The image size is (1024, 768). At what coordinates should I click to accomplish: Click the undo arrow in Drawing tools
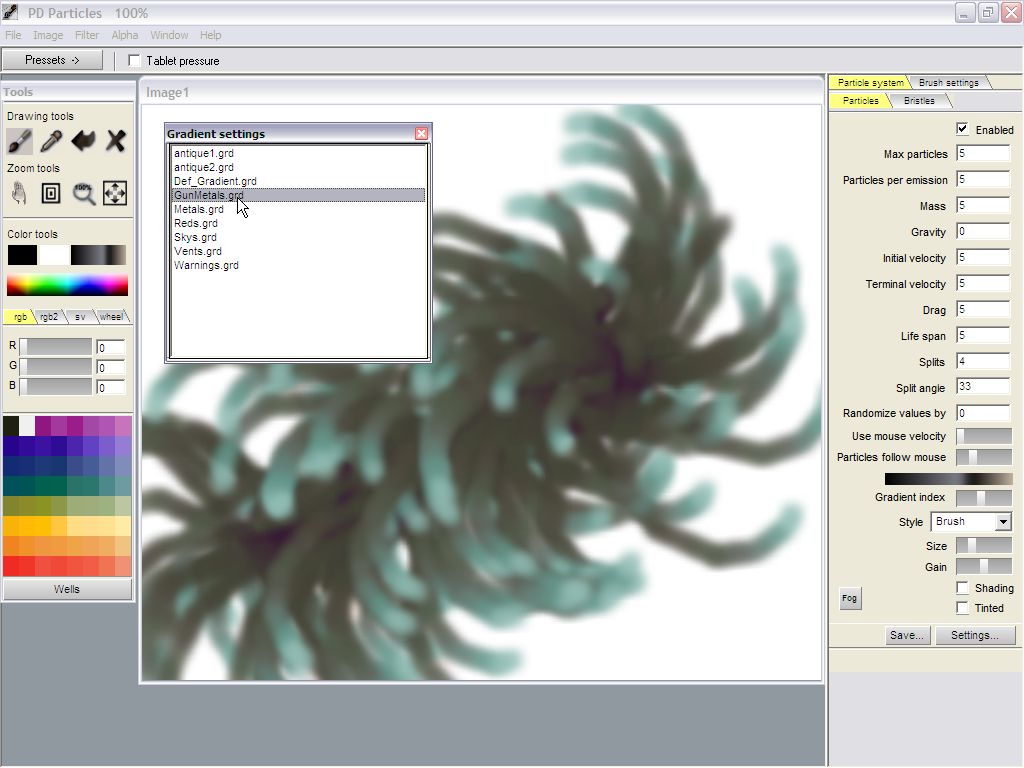point(84,141)
